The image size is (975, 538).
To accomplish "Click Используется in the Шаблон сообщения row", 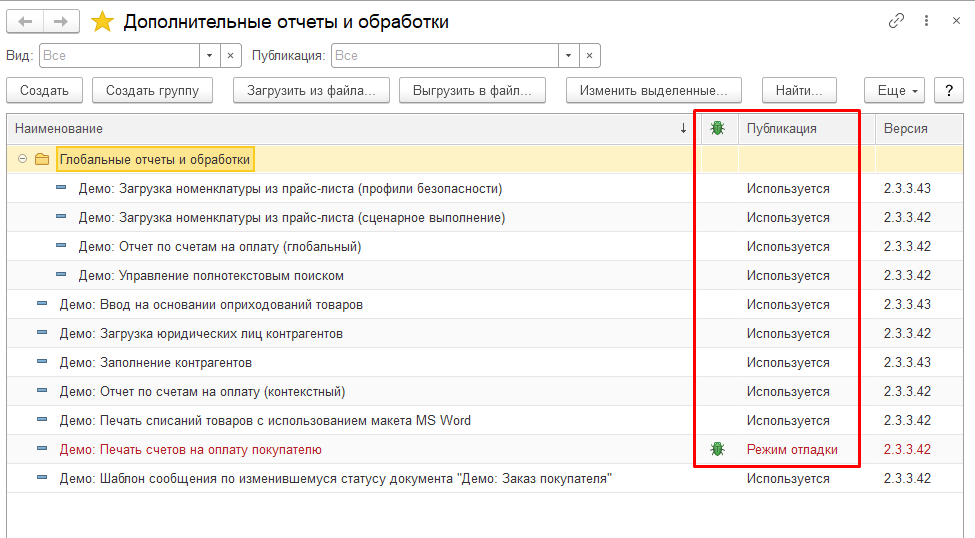I will point(788,479).
